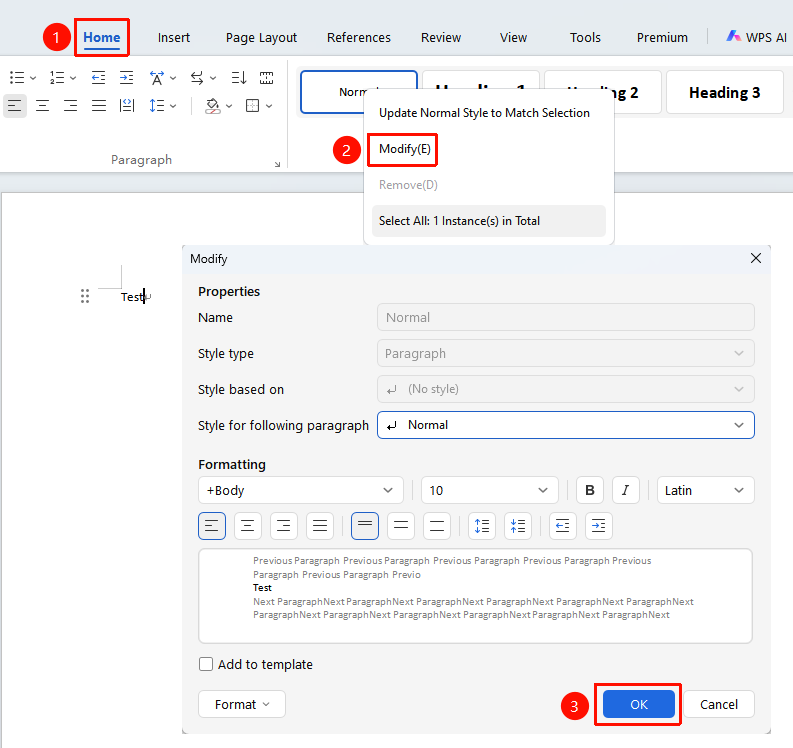Open the View tab
793x748 pixels.
click(x=513, y=37)
